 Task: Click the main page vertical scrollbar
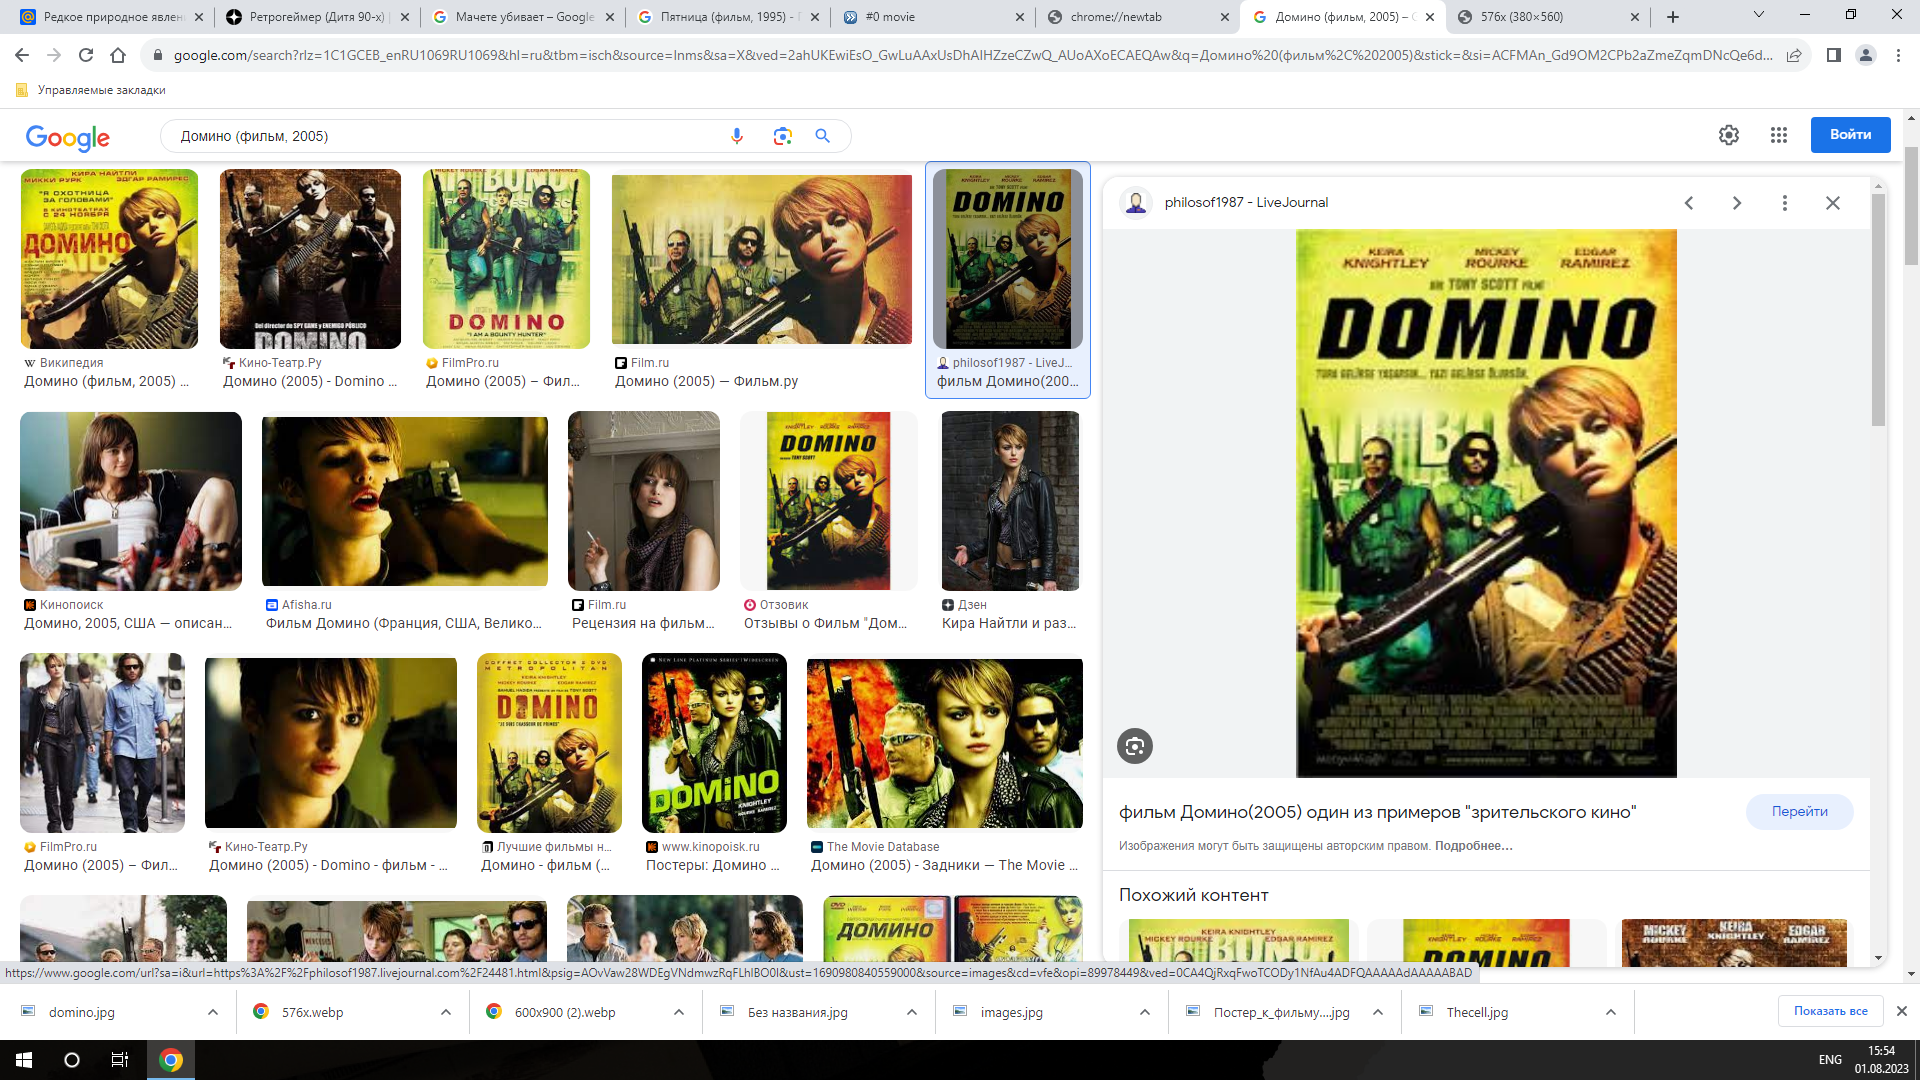point(1911,206)
